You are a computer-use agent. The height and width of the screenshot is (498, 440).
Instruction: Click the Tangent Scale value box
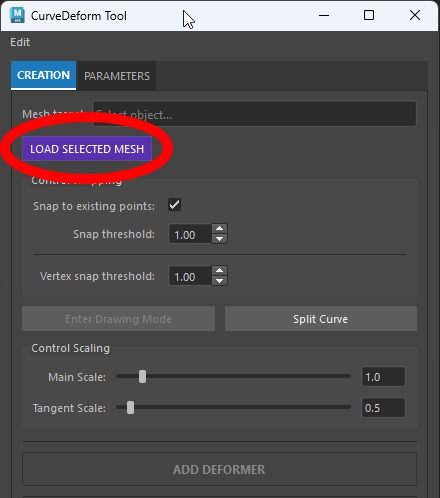(383, 408)
